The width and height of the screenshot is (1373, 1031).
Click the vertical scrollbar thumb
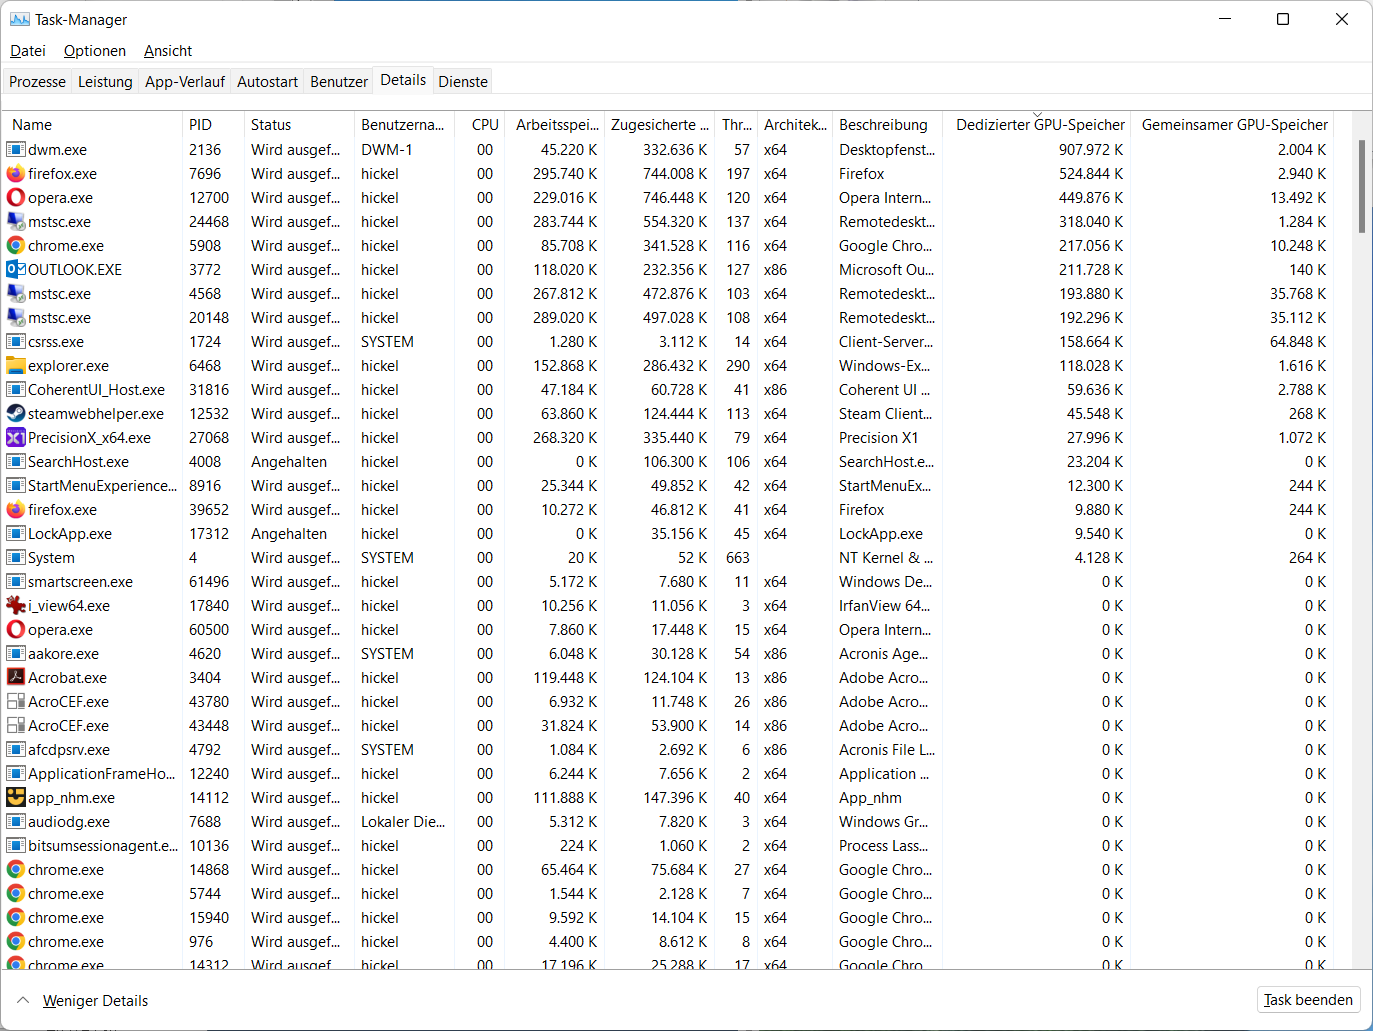pyautogui.click(x=1362, y=186)
